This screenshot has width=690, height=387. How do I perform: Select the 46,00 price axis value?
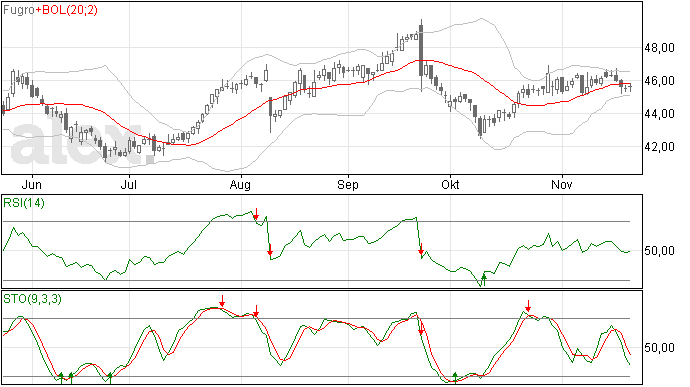click(659, 81)
